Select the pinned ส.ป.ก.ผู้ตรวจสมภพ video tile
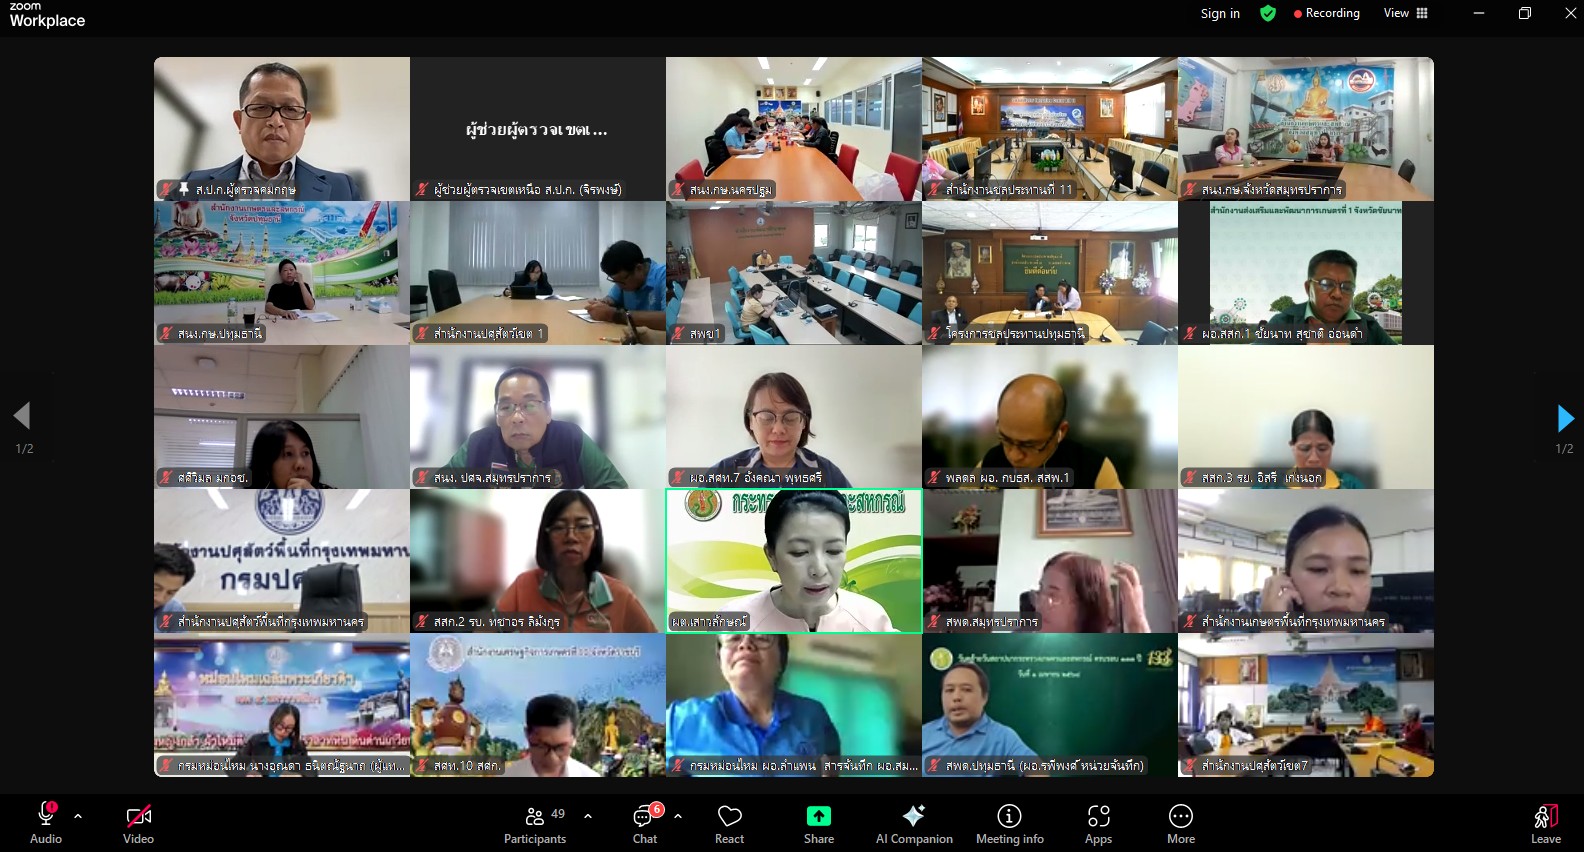The height and width of the screenshot is (852, 1584). [282, 129]
